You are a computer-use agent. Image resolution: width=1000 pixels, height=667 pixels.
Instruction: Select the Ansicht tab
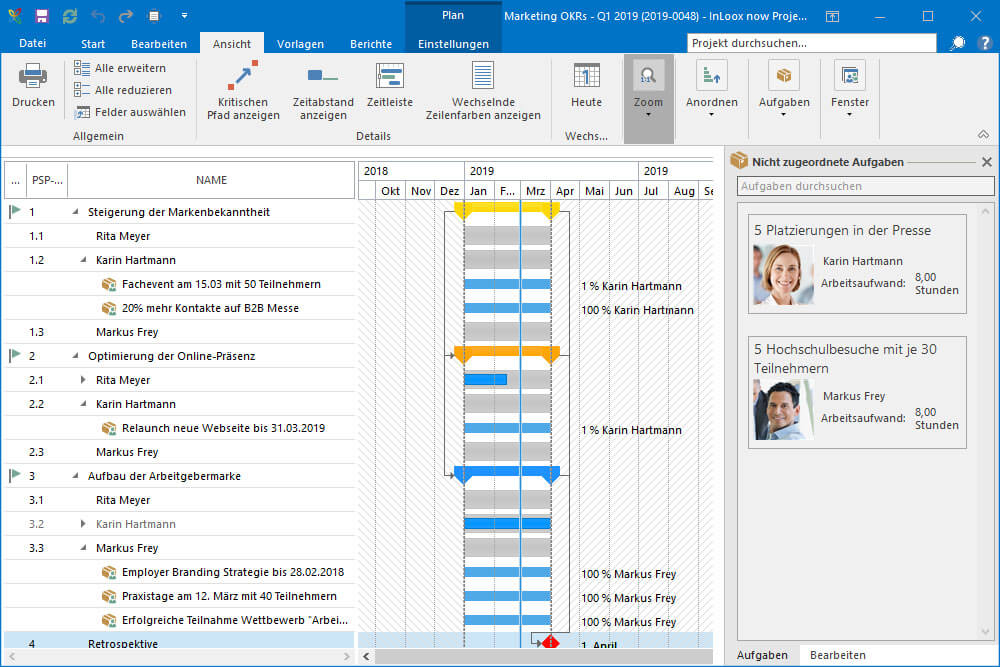tap(232, 44)
